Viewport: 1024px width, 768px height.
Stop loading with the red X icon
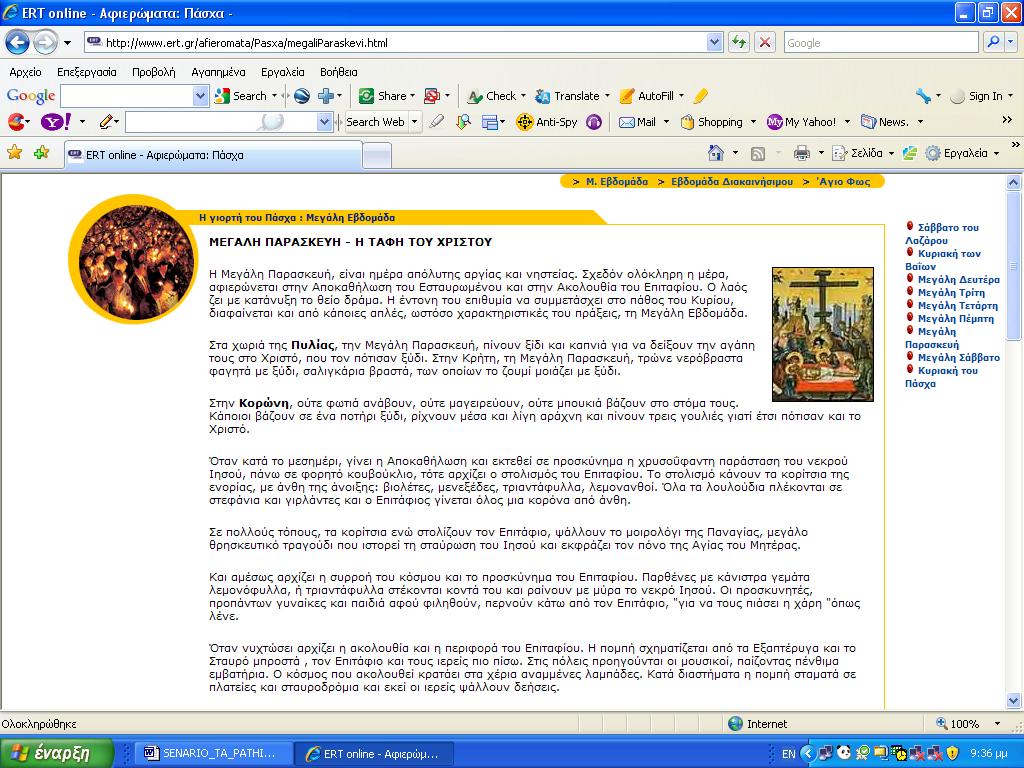point(764,43)
